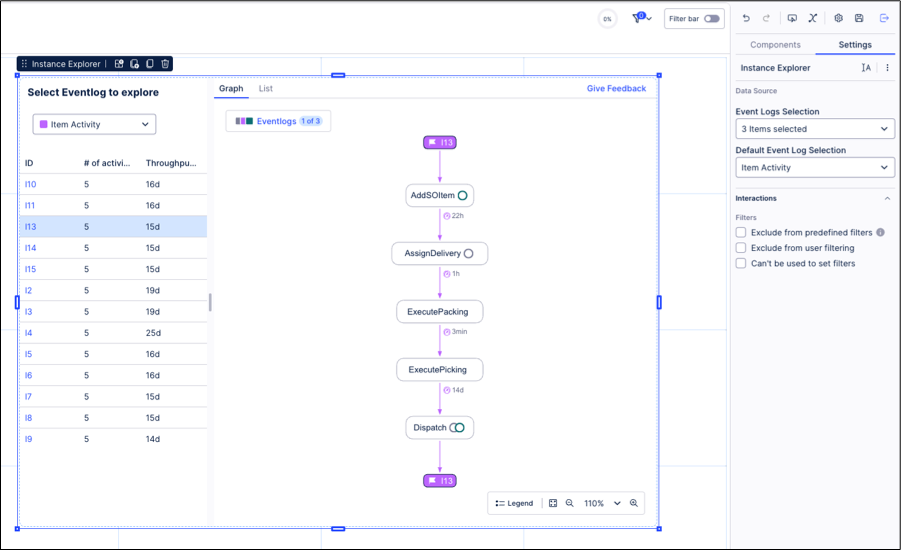Open the three-dot menu beside Instance Explorer
The image size is (901, 550).
click(887, 68)
